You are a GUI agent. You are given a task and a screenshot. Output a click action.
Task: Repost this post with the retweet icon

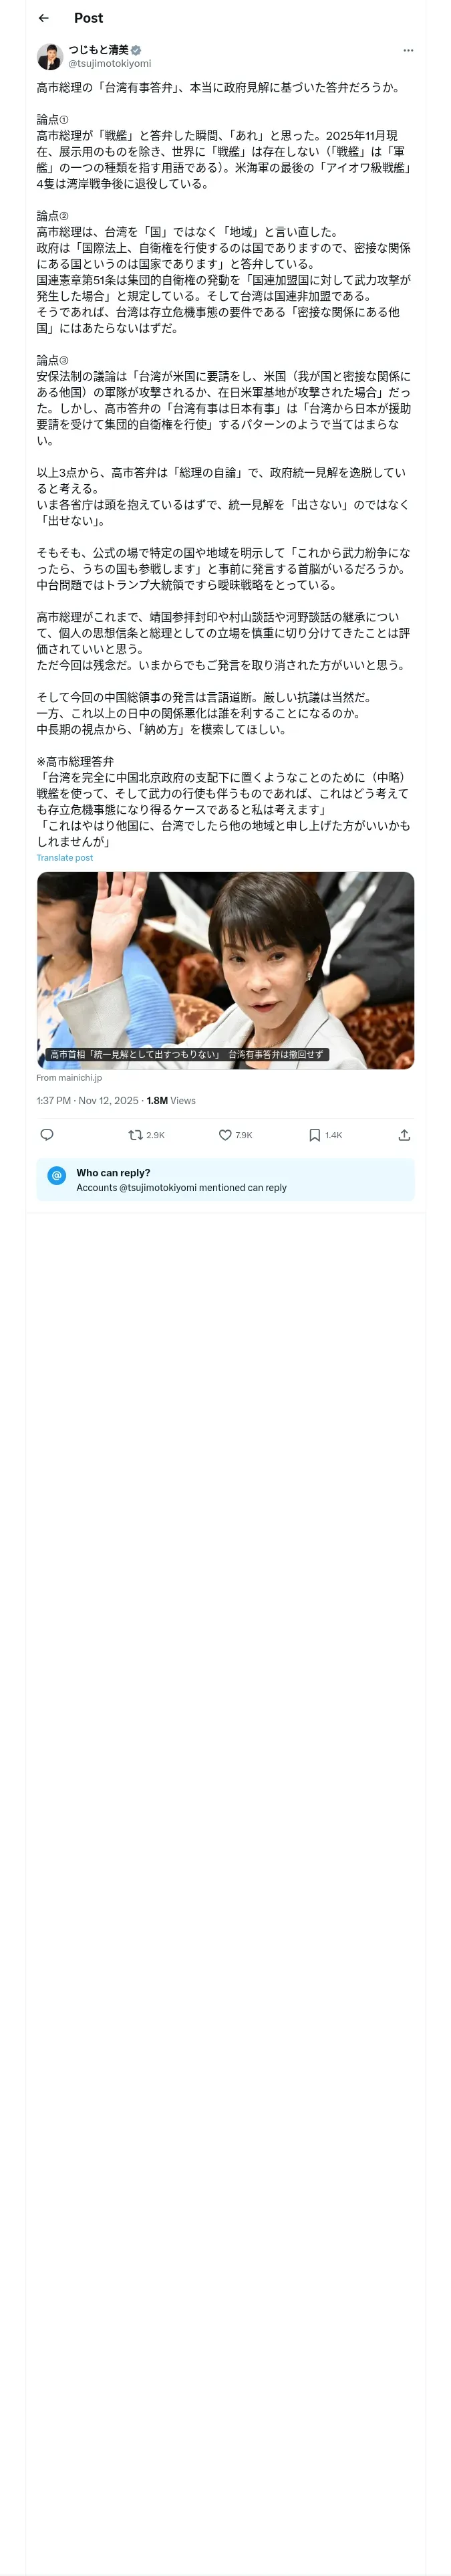click(136, 1134)
